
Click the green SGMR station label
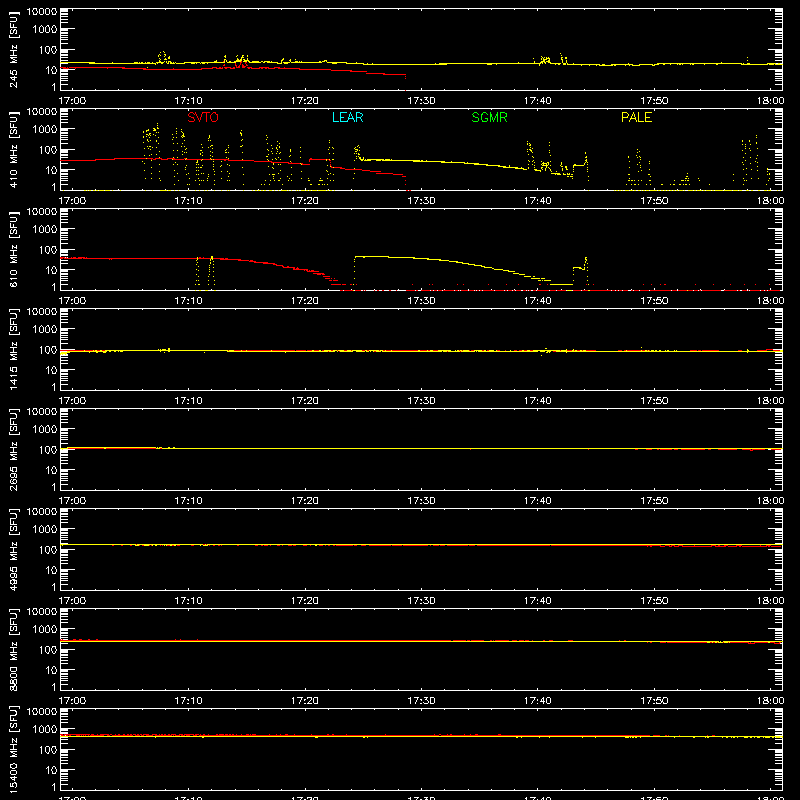(489, 117)
